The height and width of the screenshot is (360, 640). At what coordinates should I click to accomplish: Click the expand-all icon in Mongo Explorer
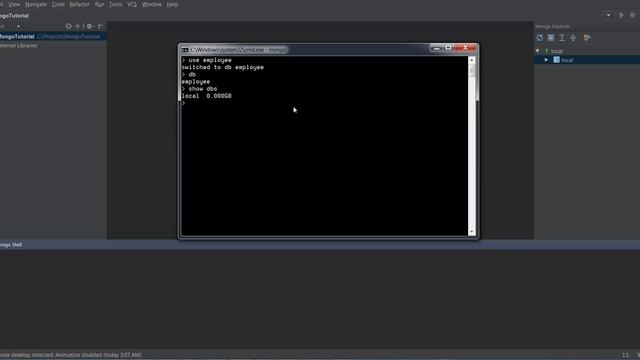click(x=562, y=38)
